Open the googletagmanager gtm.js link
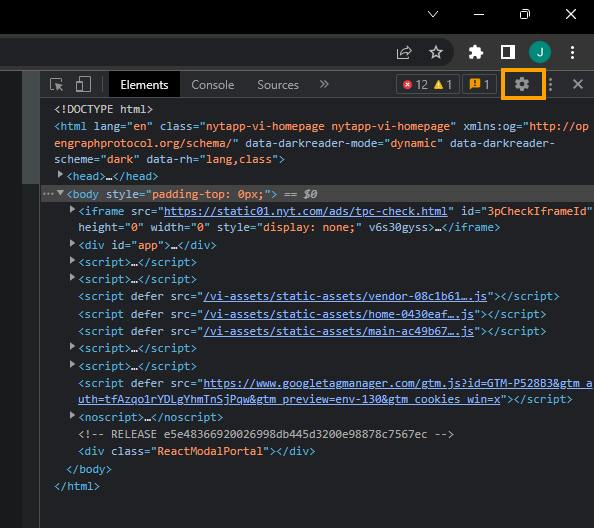594x528 pixels. click(335, 392)
